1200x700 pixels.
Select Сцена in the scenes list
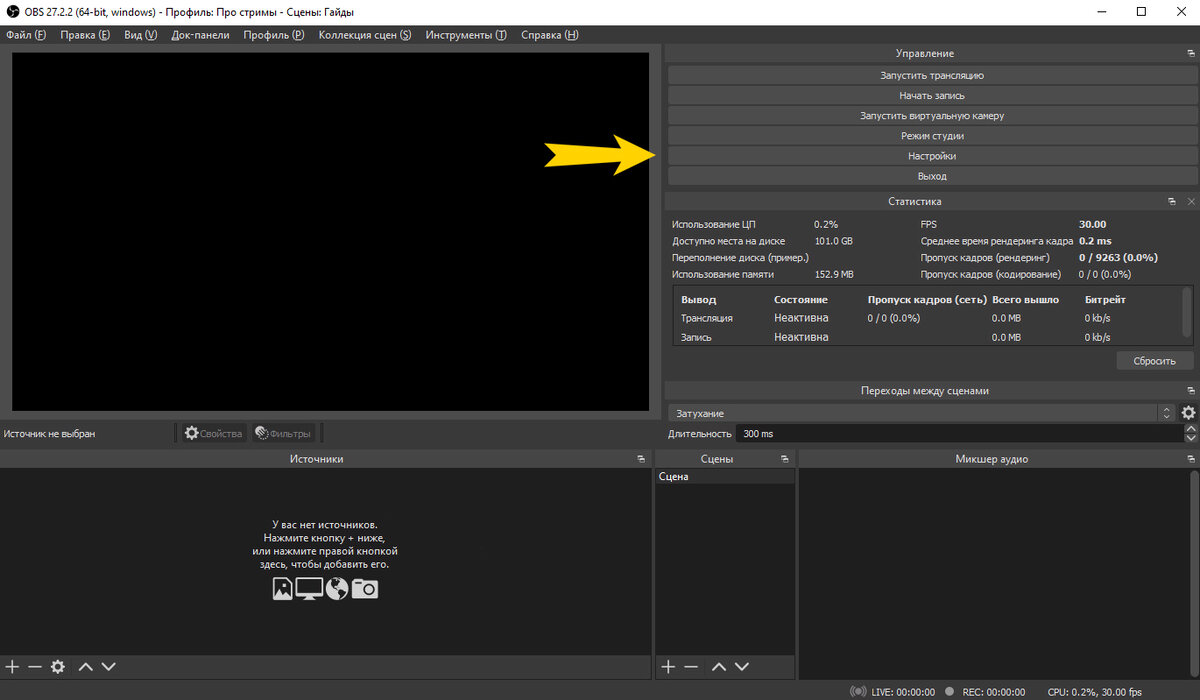[x=725, y=477]
